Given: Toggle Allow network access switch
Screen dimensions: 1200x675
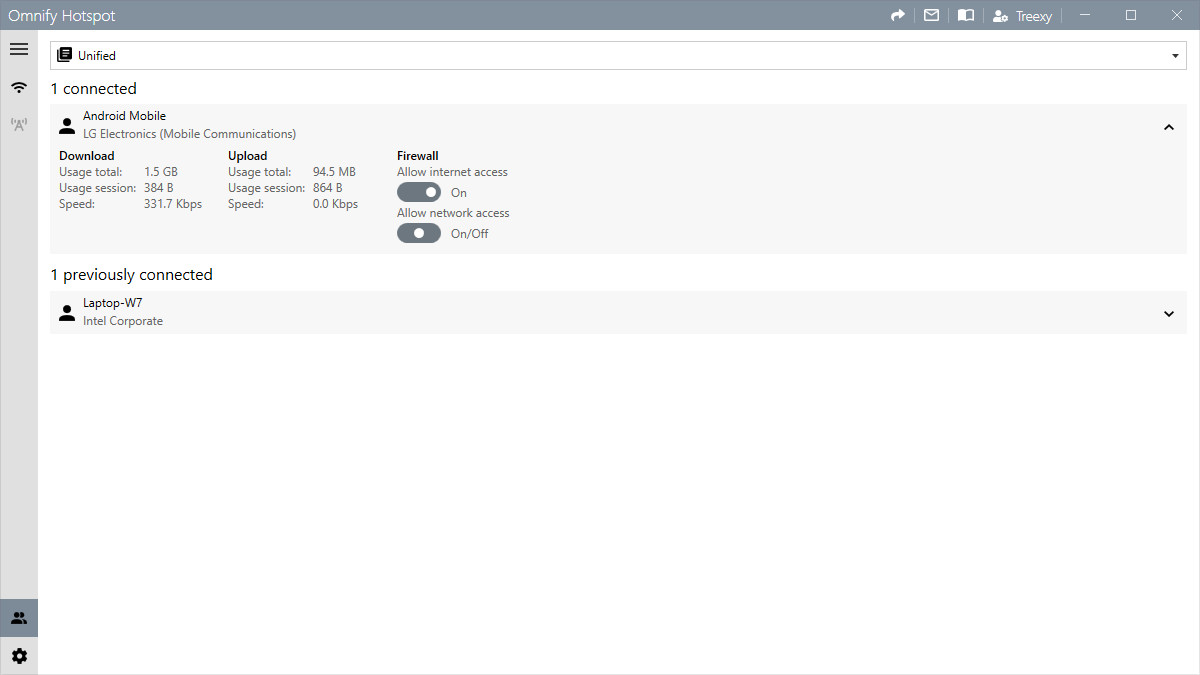Looking at the screenshot, I should 419,232.
